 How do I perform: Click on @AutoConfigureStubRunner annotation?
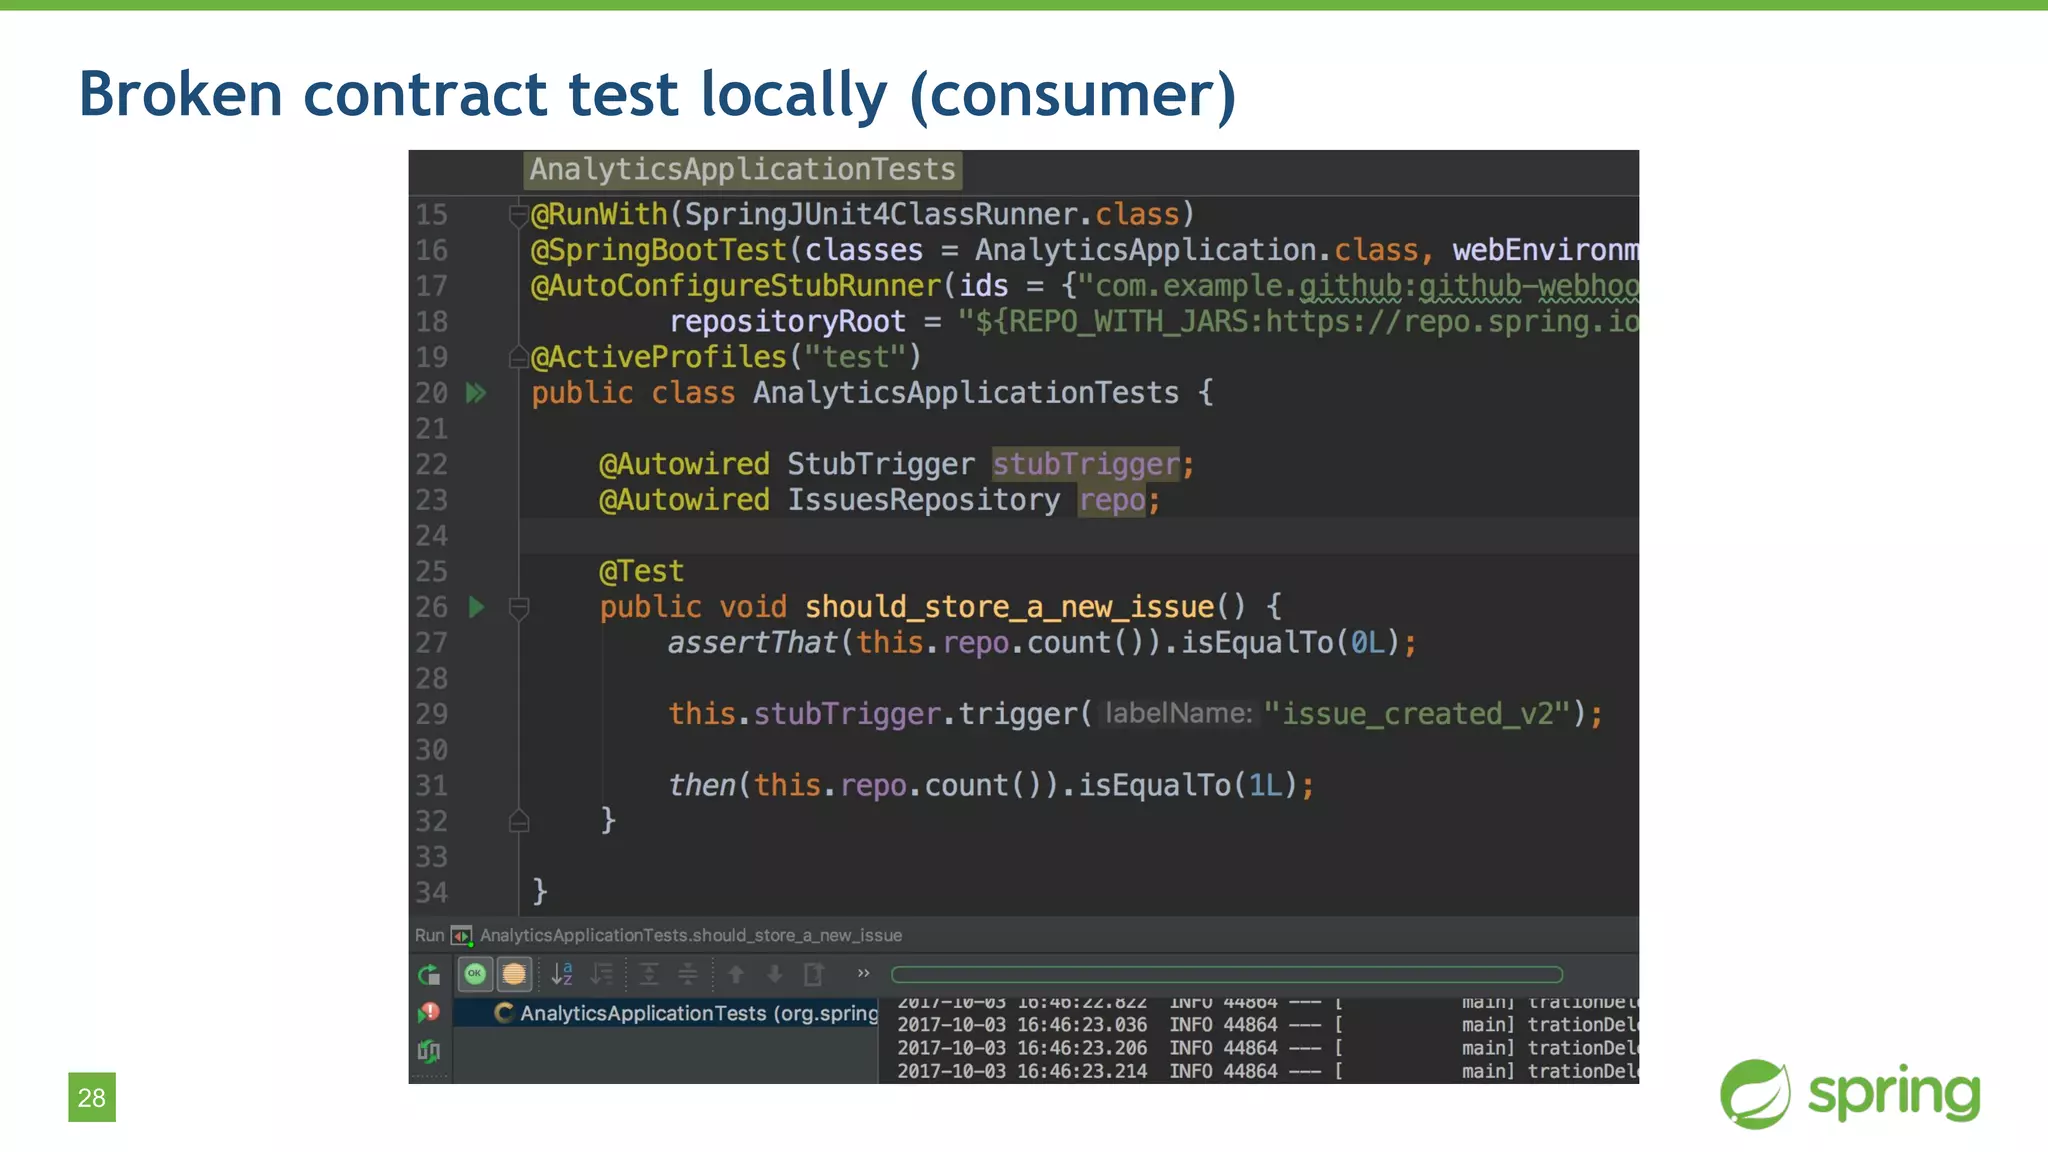pos(736,286)
